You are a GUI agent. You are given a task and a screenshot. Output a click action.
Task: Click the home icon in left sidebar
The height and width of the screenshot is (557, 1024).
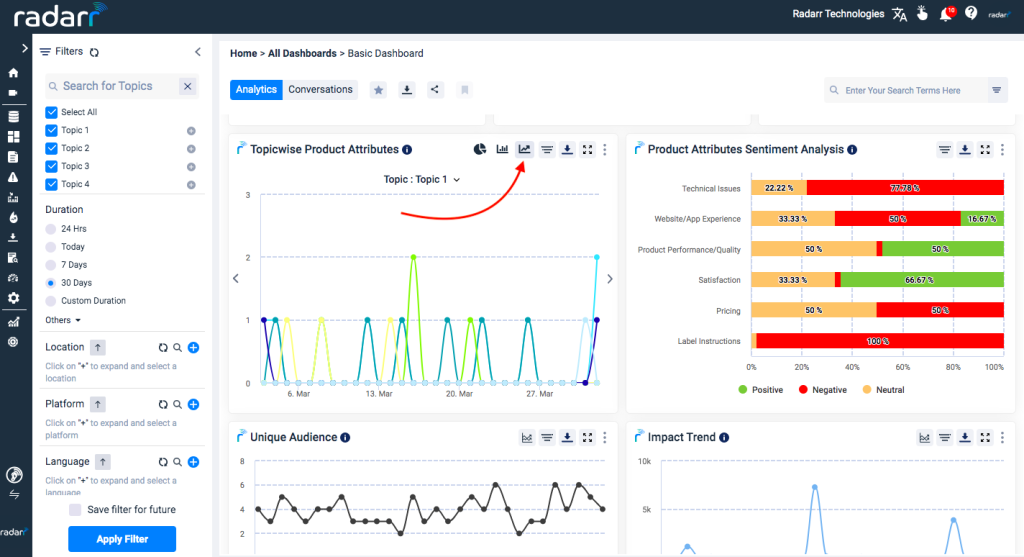point(13,73)
